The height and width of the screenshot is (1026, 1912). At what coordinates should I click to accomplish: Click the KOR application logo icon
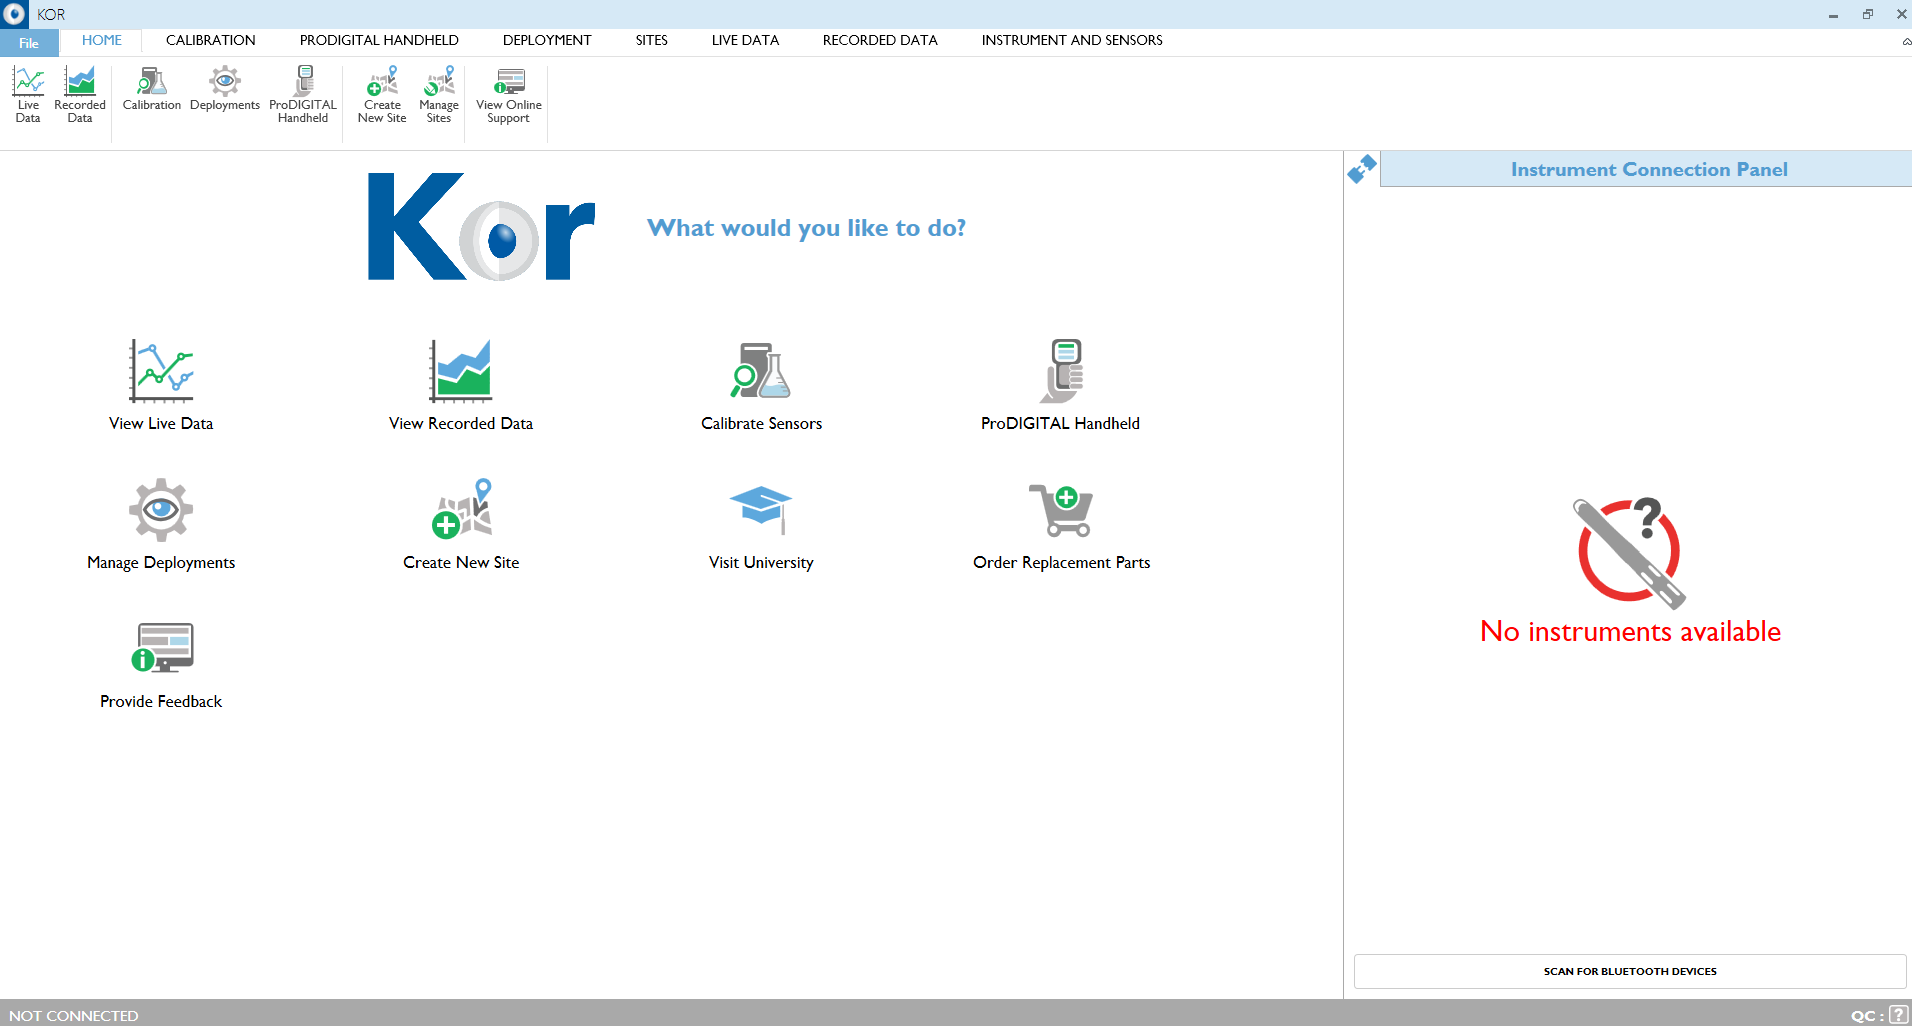point(14,14)
